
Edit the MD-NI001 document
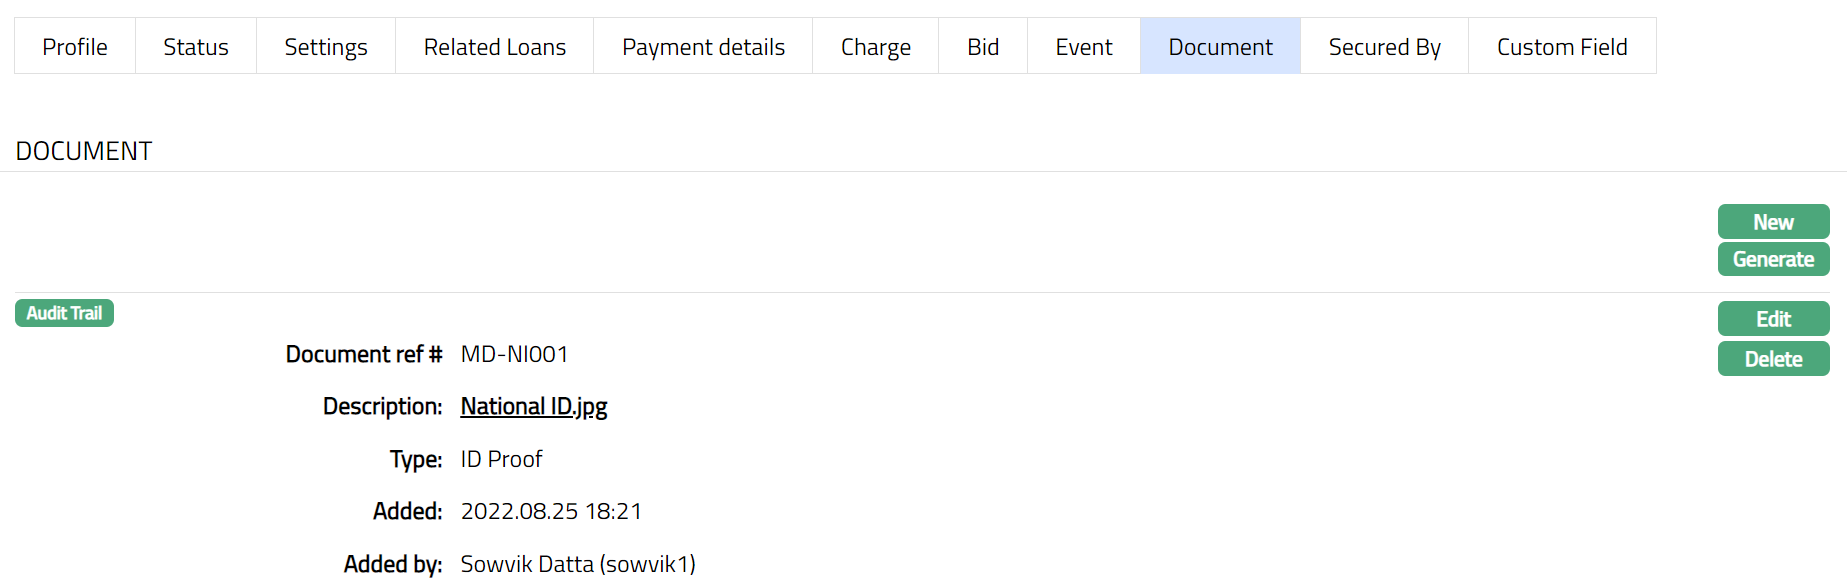(1773, 319)
